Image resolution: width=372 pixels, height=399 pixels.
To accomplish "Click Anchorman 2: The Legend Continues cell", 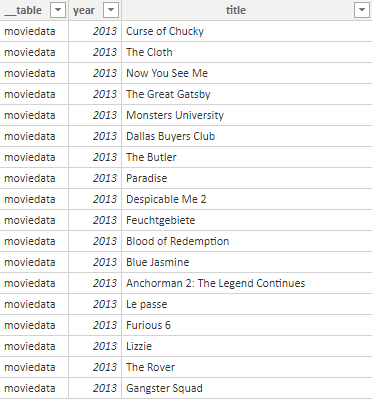I will [247, 283].
